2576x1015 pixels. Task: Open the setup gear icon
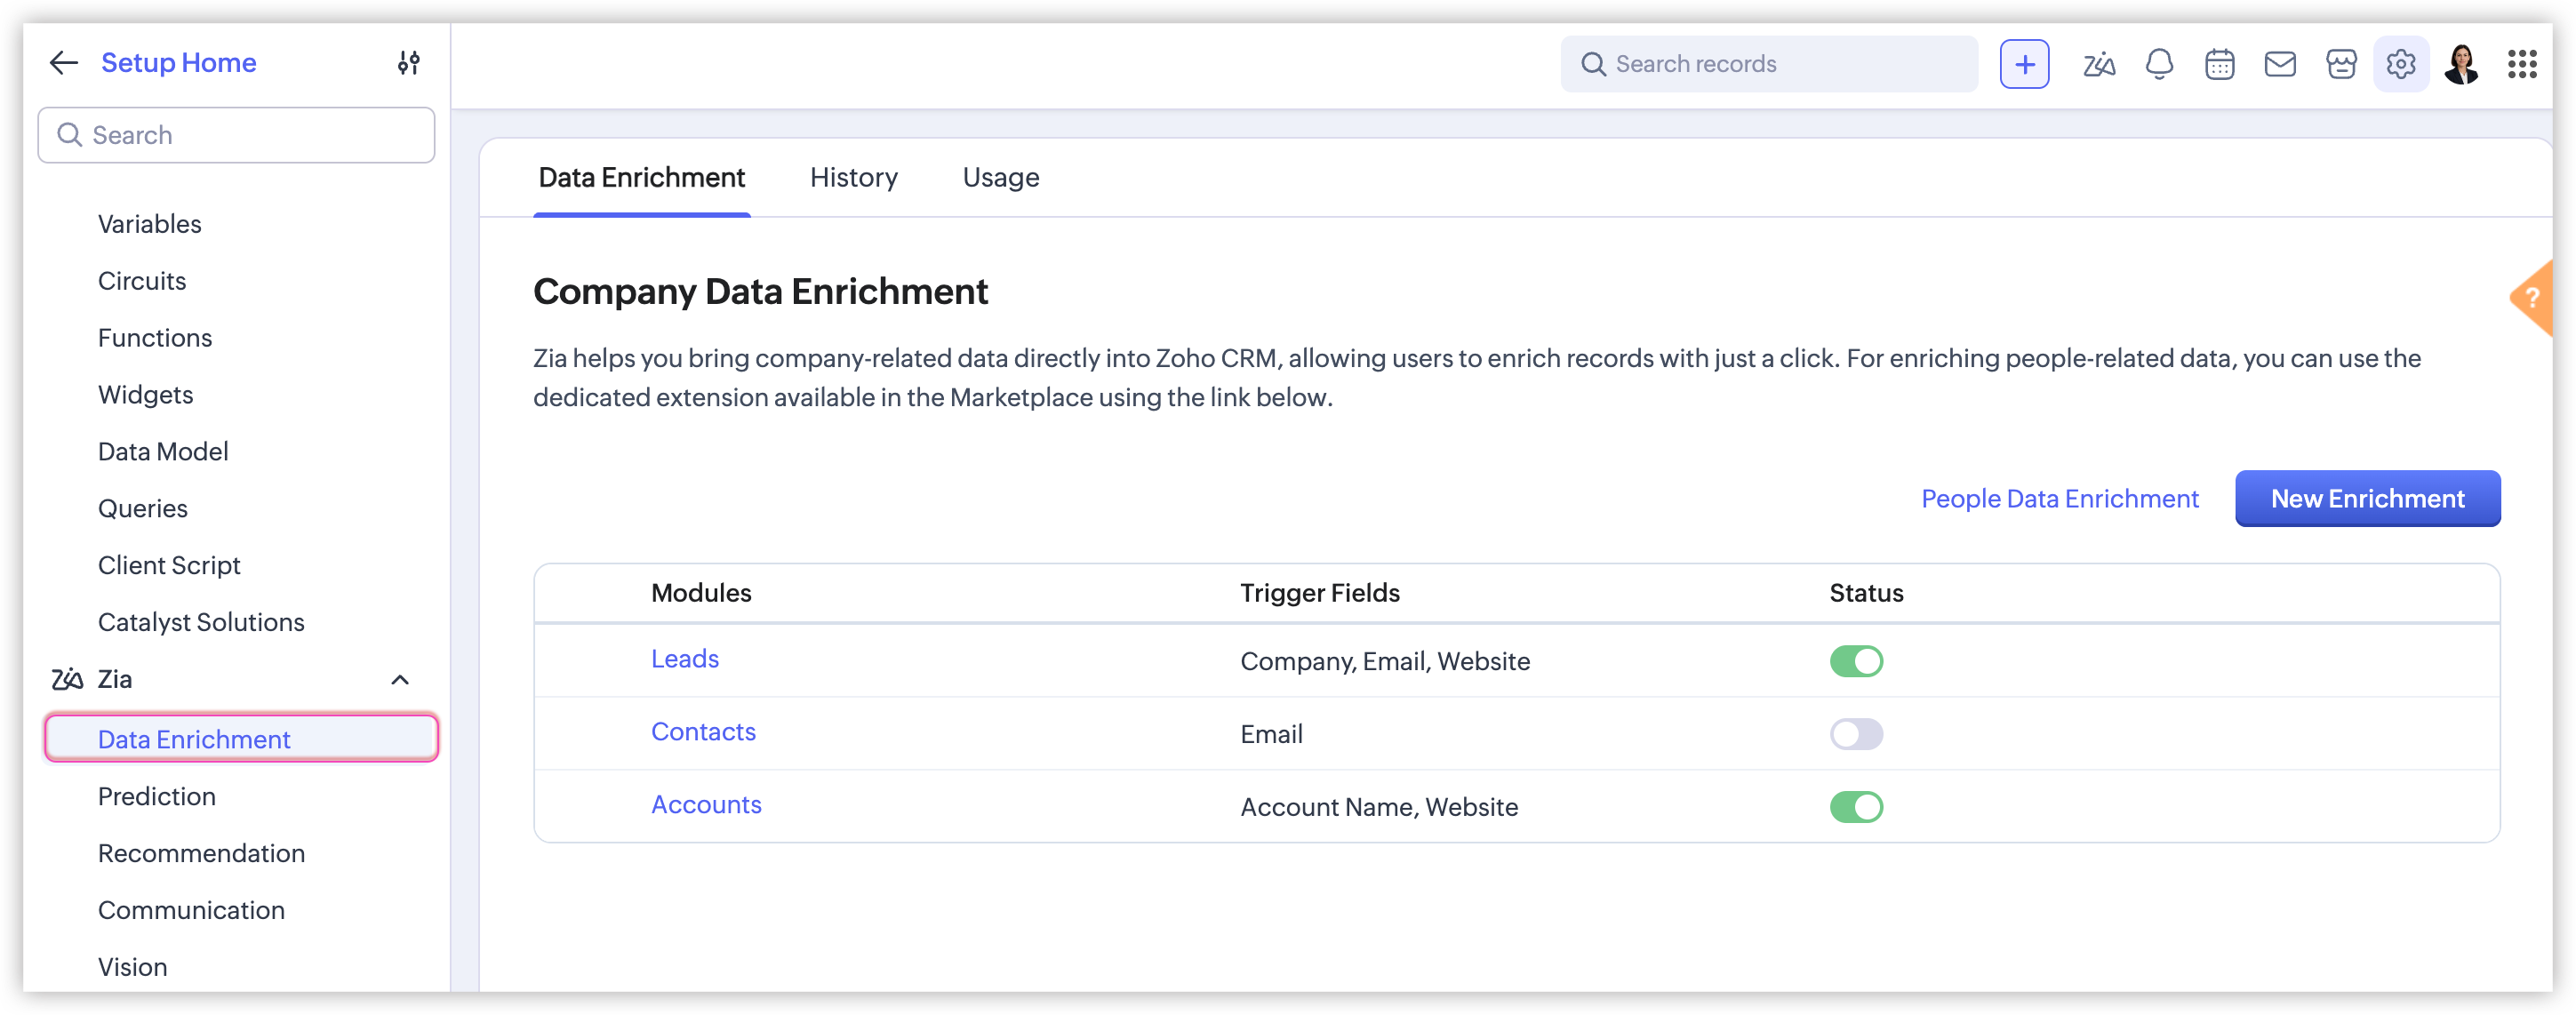coord(2400,65)
